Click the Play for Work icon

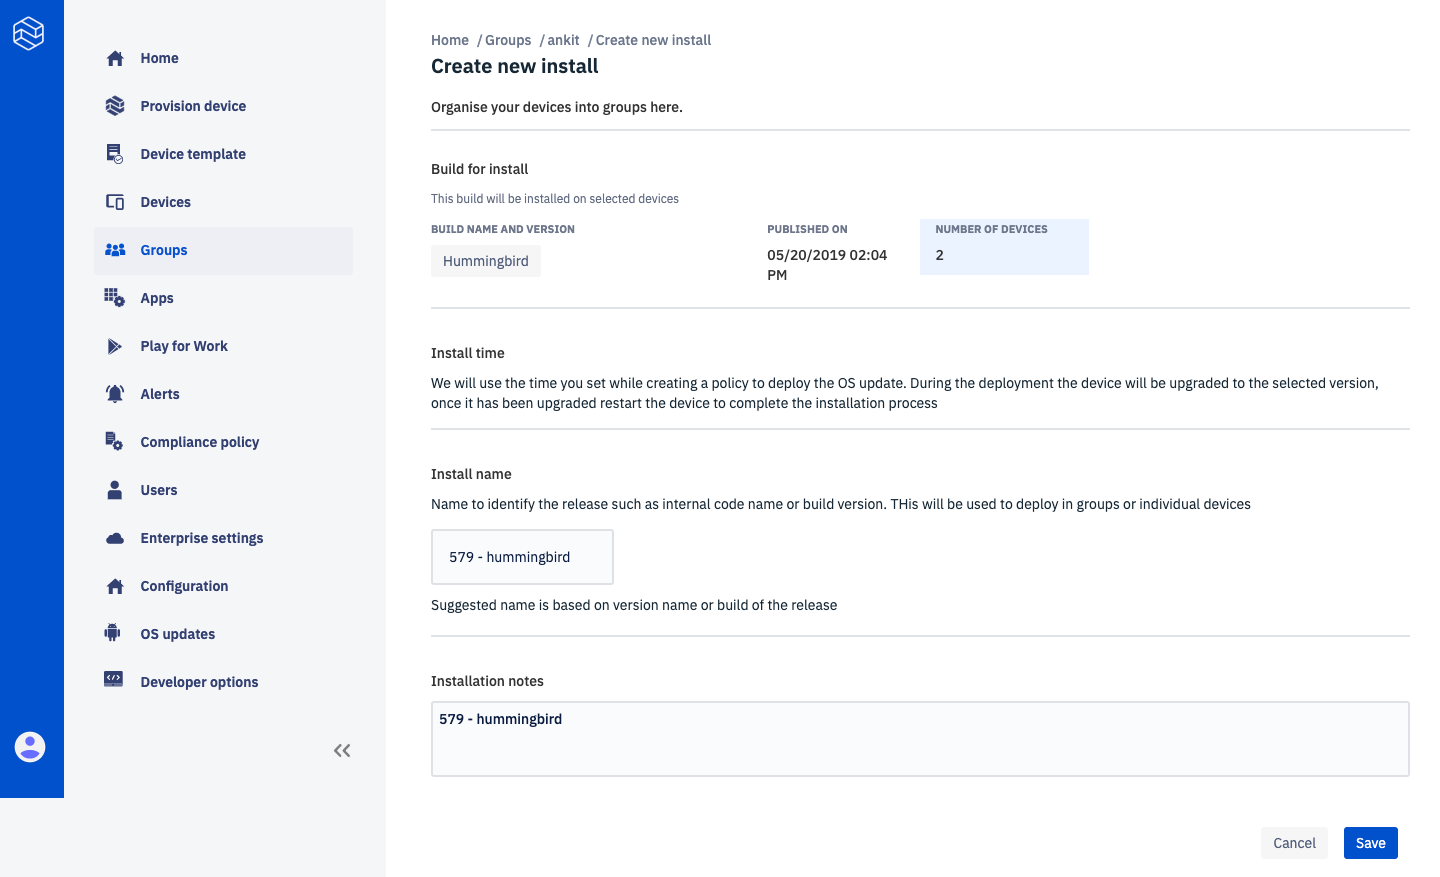[x=115, y=346]
